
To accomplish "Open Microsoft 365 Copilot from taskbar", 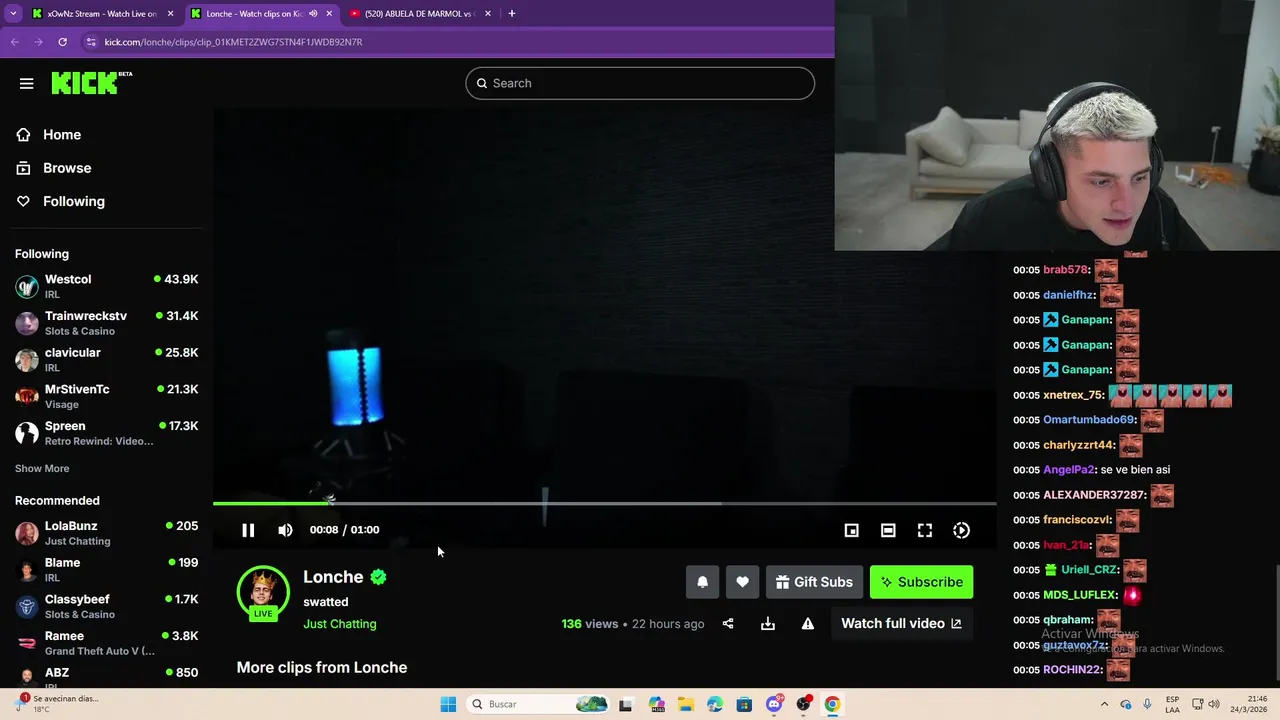I will click(656, 704).
